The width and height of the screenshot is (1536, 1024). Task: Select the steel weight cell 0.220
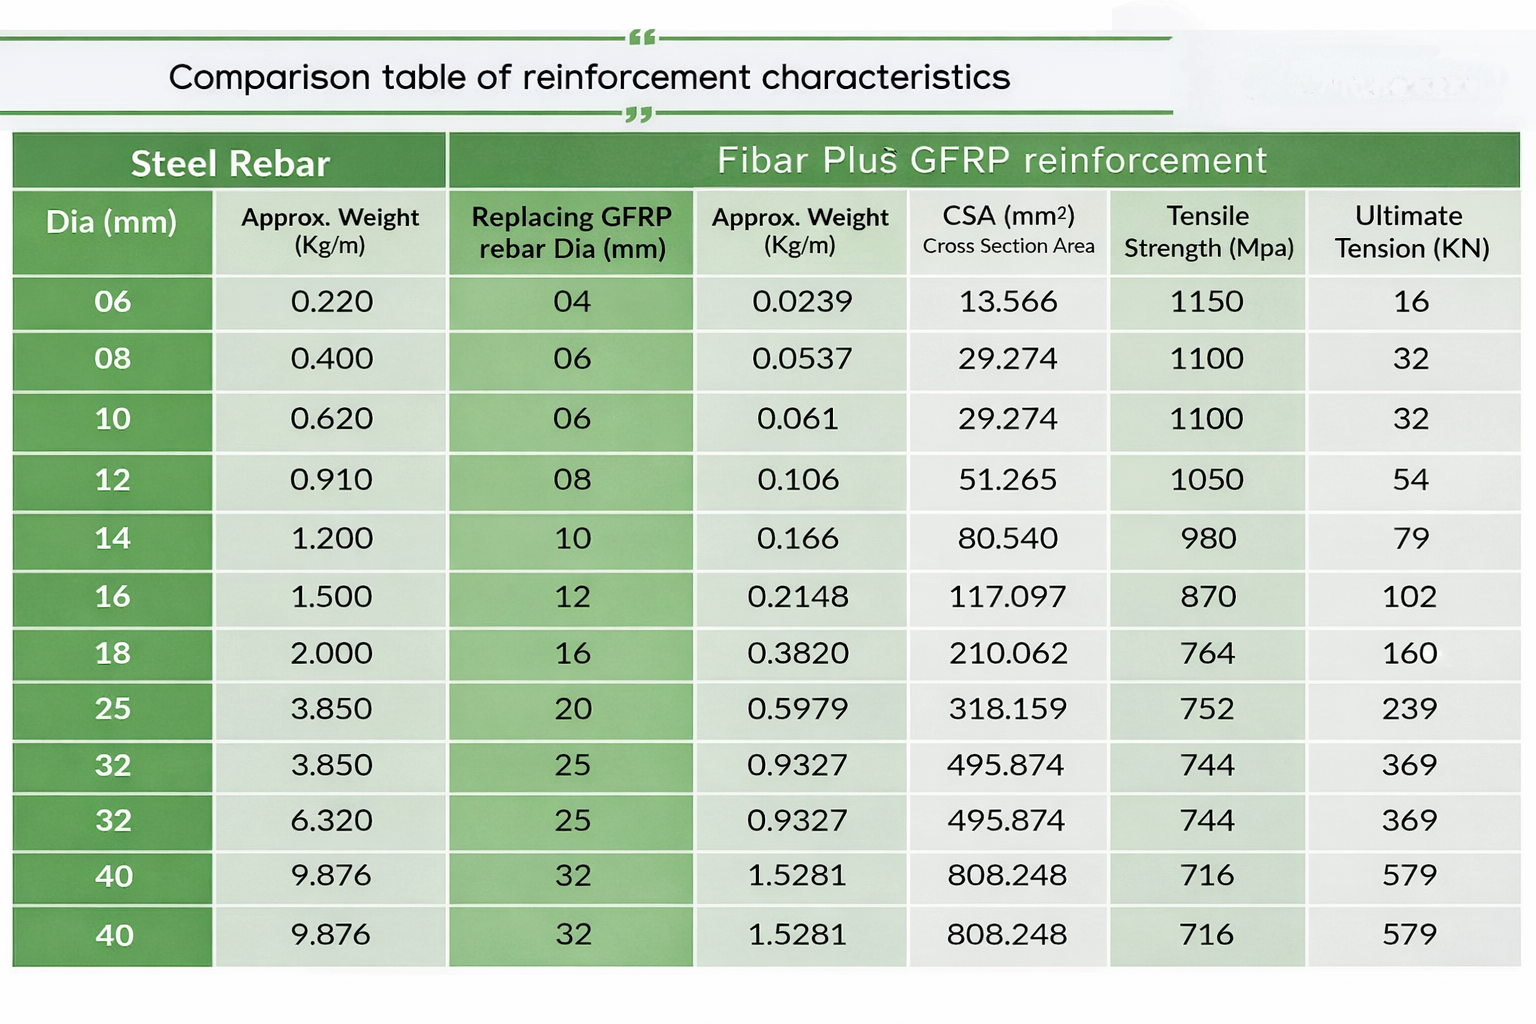(331, 301)
